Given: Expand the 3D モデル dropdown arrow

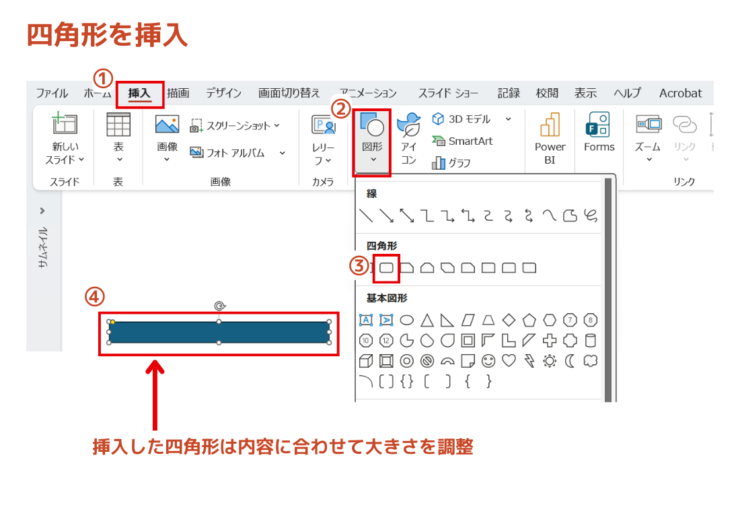Looking at the screenshot, I should click(x=508, y=119).
